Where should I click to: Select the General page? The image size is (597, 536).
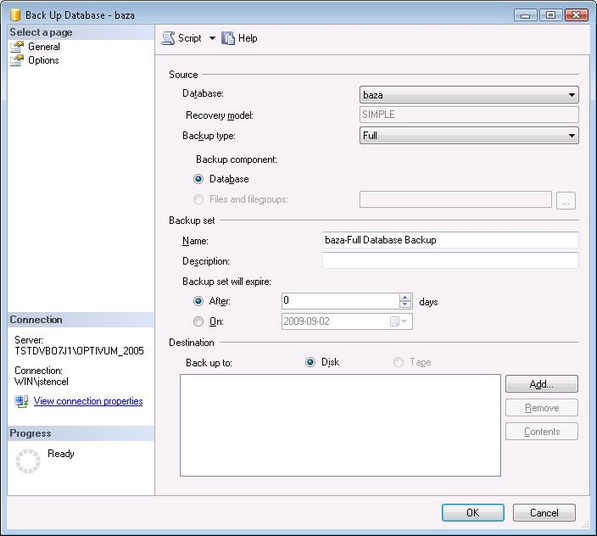pyautogui.click(x=44, y=46)
